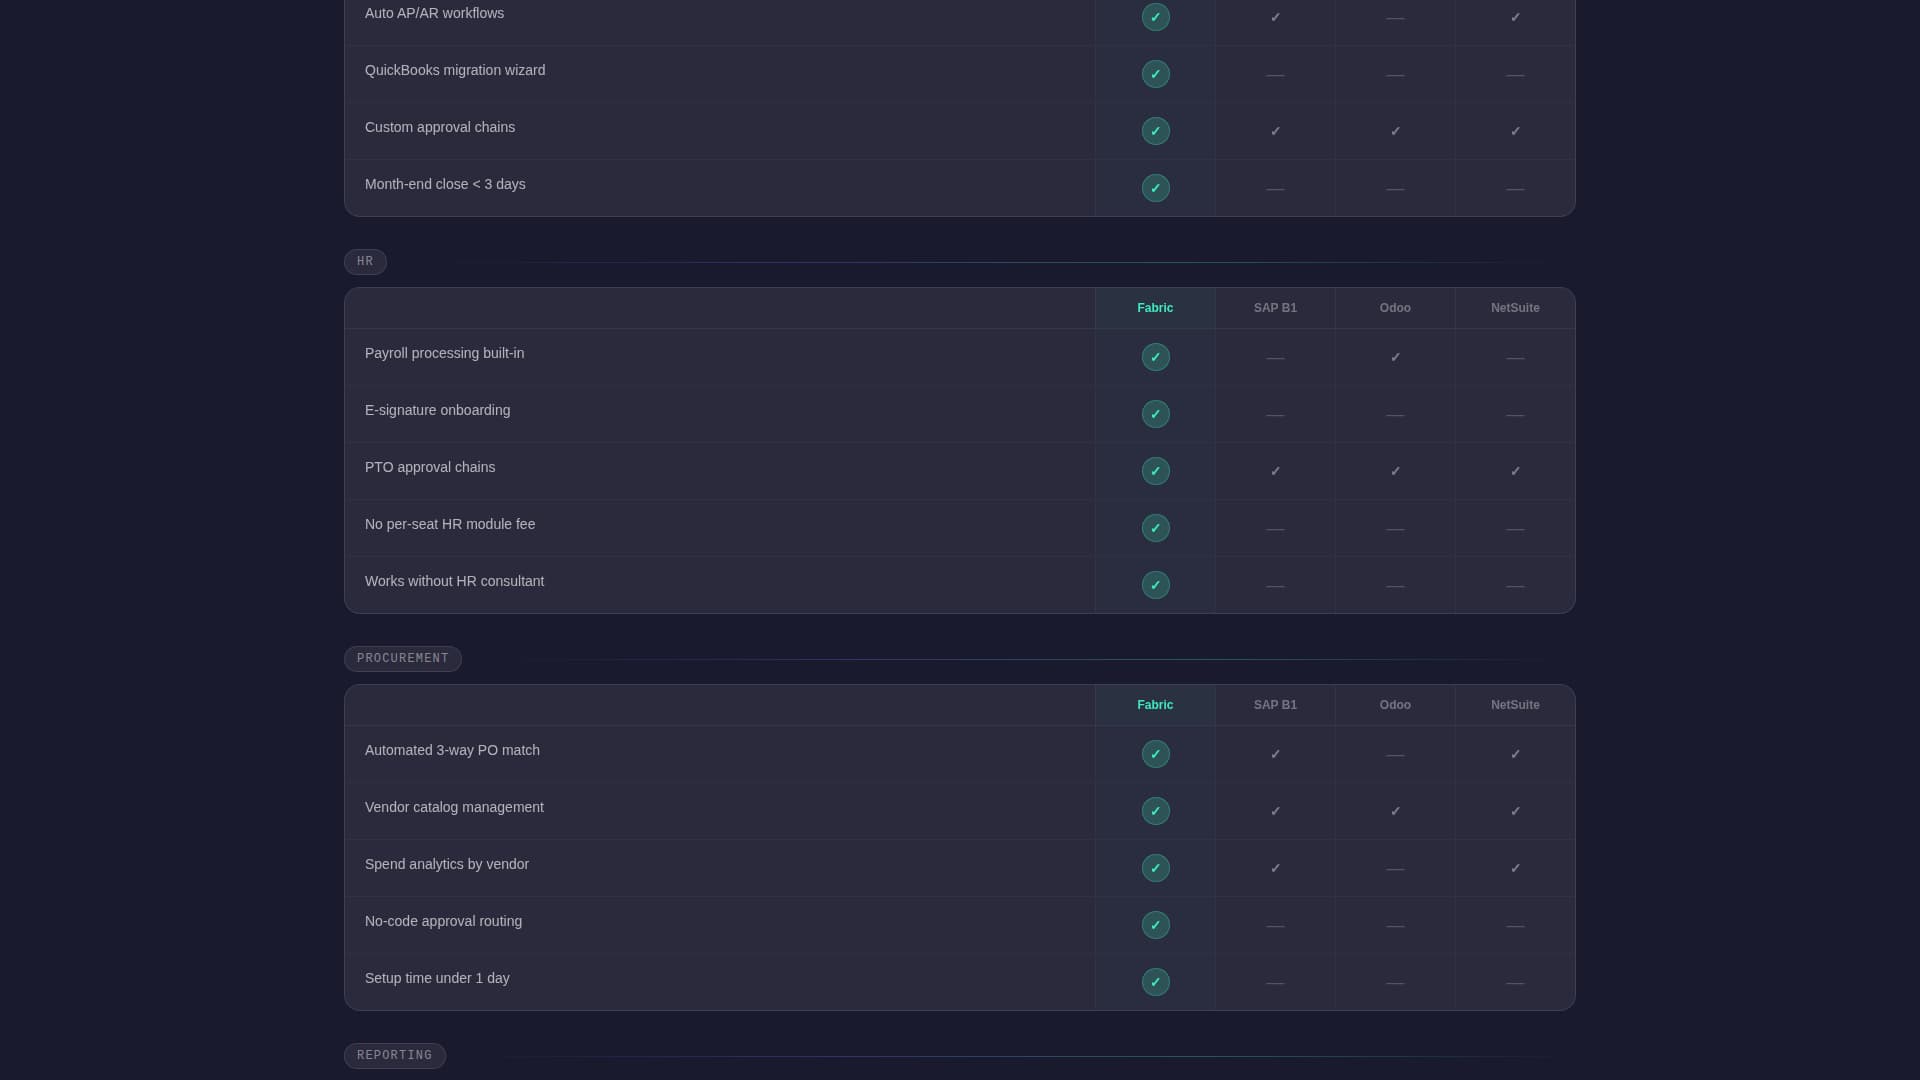This screenshot has height=1080, width=1920.
Task: Click NetSuite column header in Procurement table
Action: click(1515, 705)
